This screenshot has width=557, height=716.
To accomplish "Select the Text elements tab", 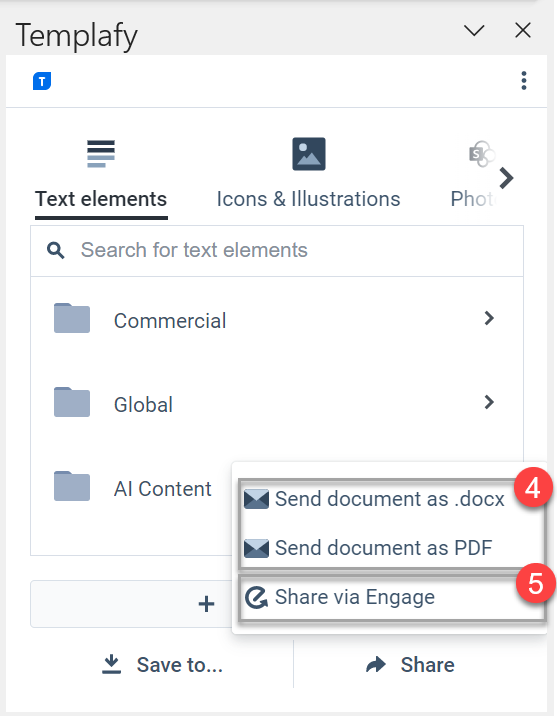I will [101, 199].
